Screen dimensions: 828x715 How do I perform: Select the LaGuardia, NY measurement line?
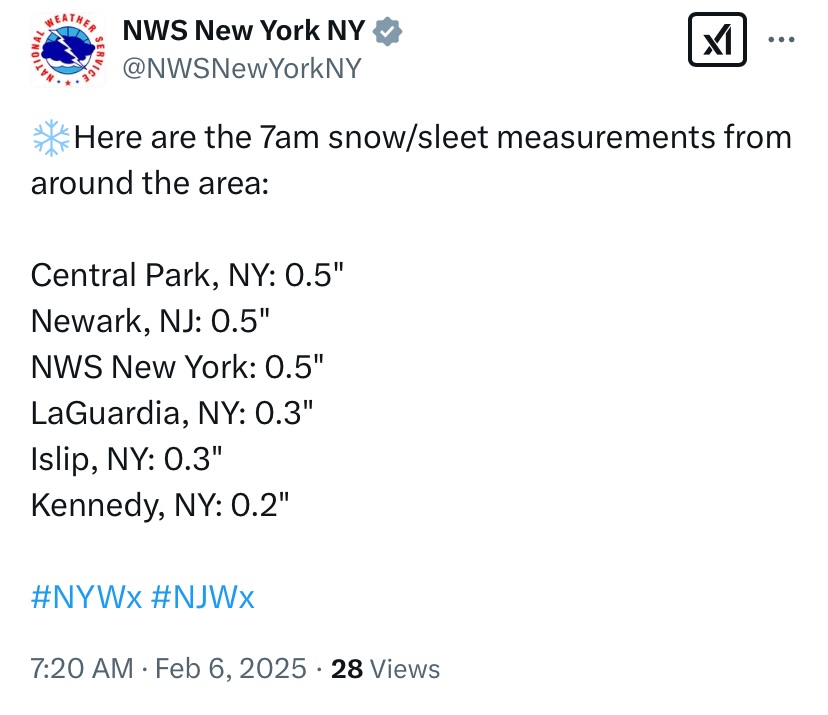(172, 413)
